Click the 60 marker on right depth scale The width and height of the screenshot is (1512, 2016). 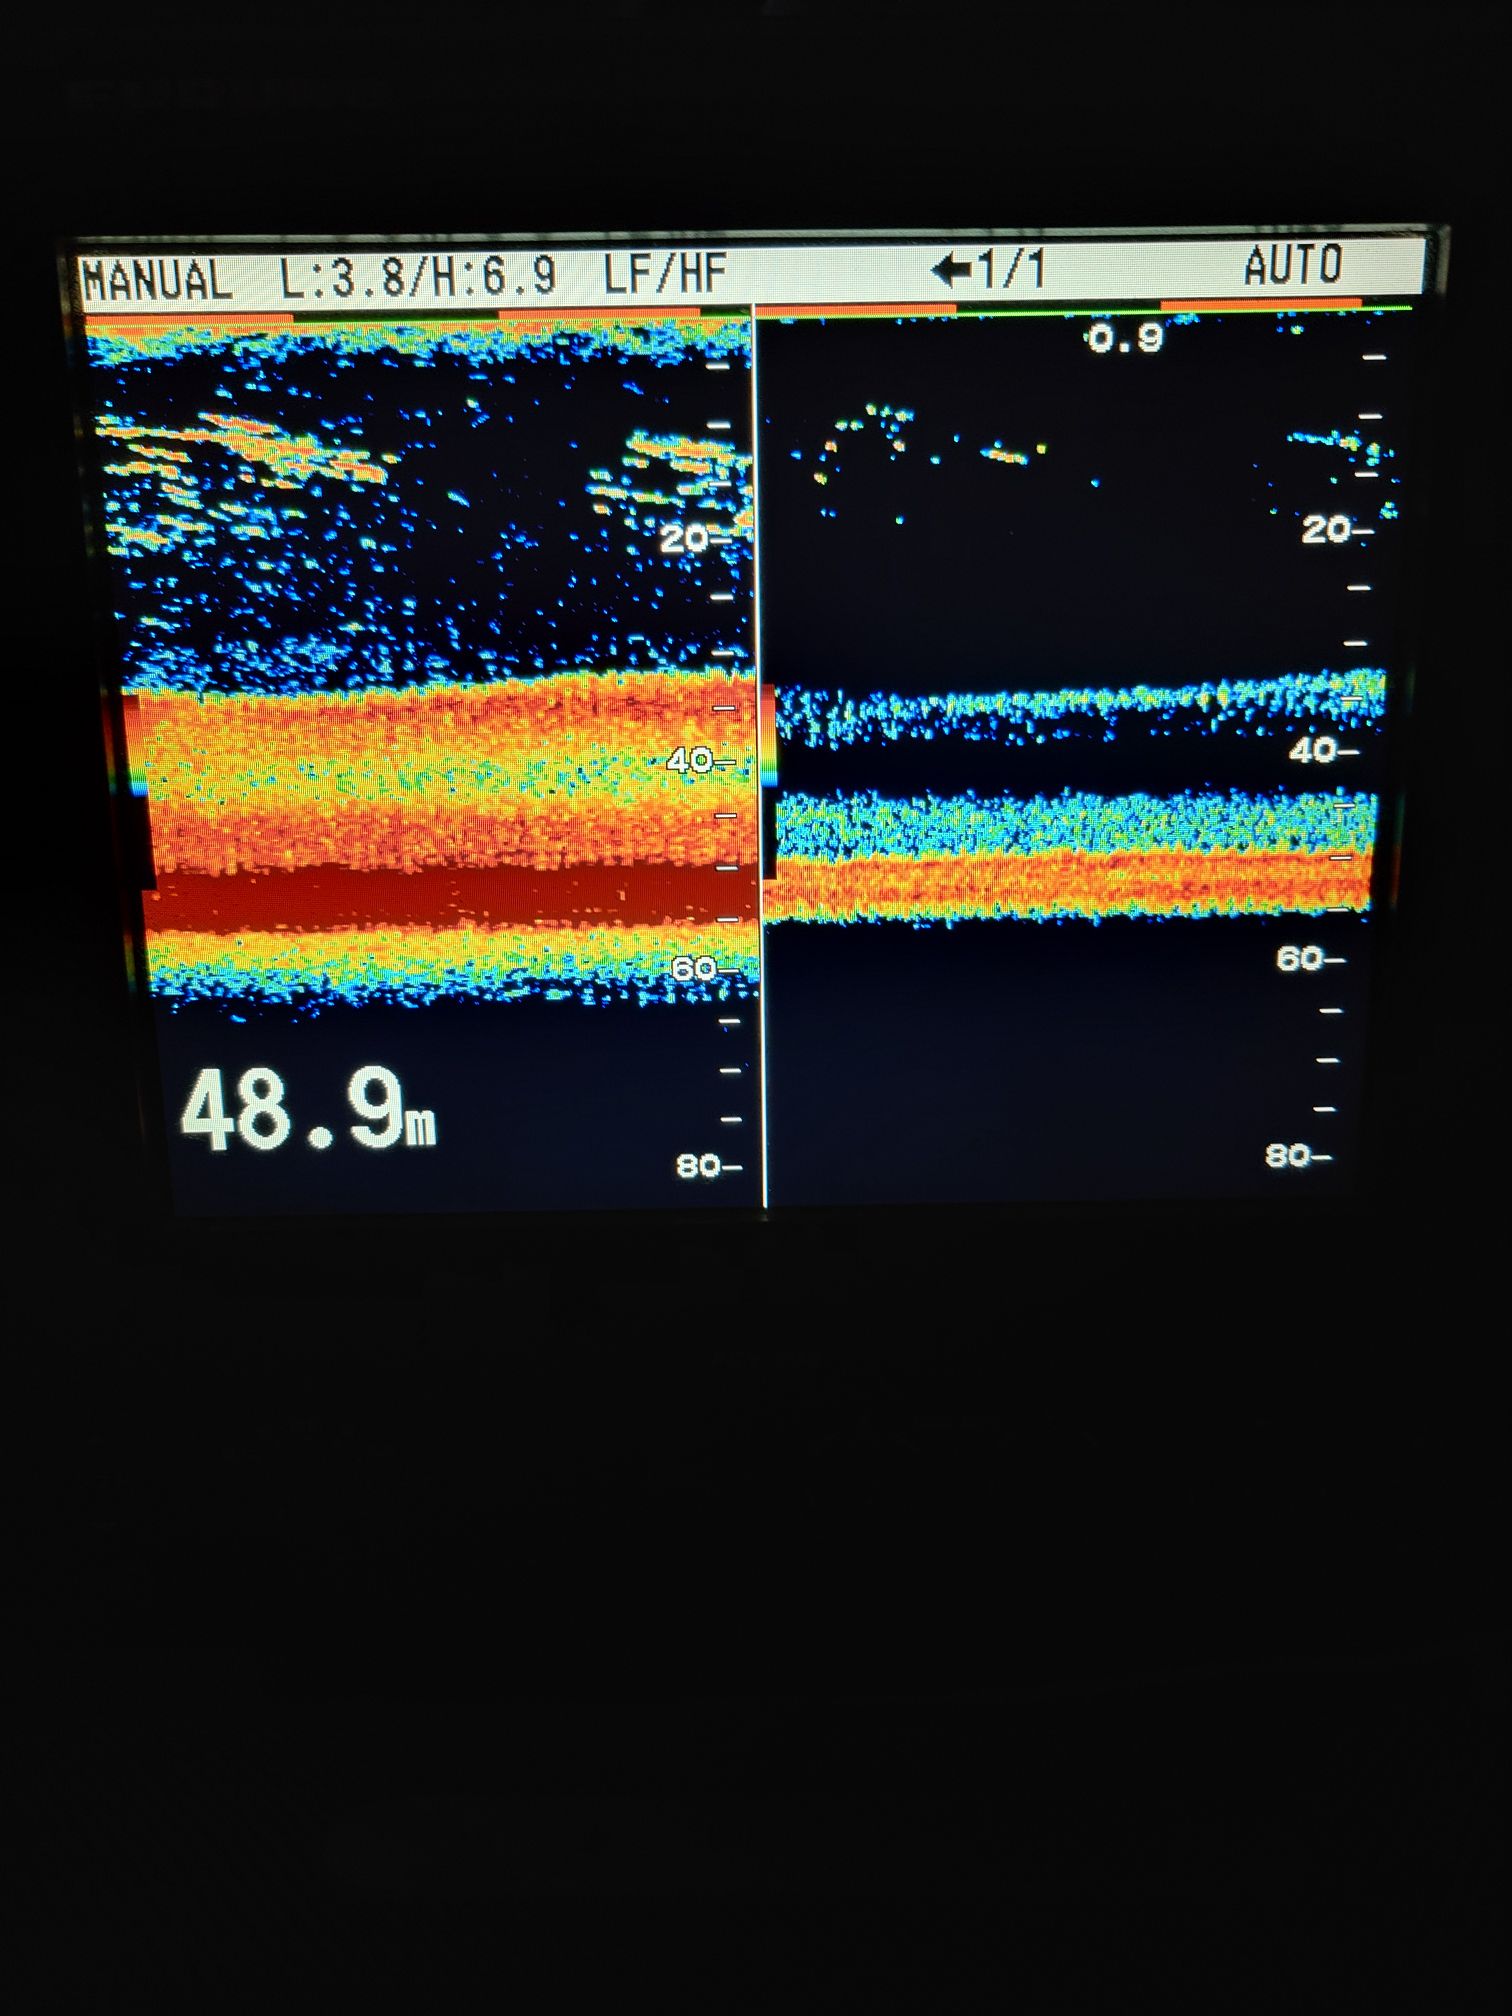(1301, 959)
